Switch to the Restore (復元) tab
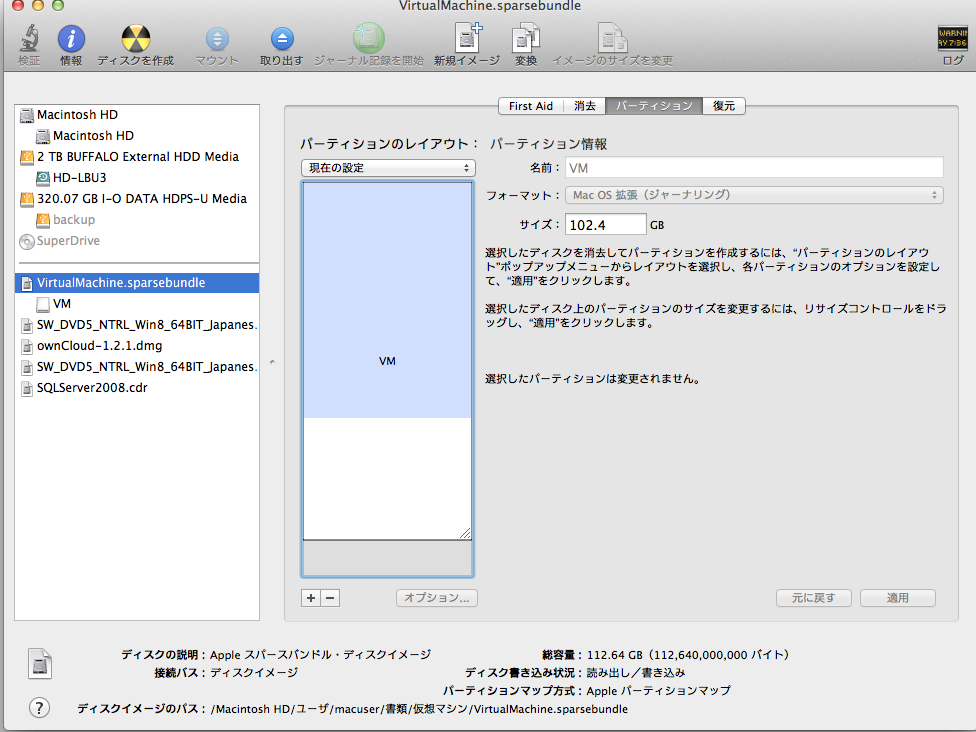The width and height of the screenshot is (976, 732). click(724, 106)
